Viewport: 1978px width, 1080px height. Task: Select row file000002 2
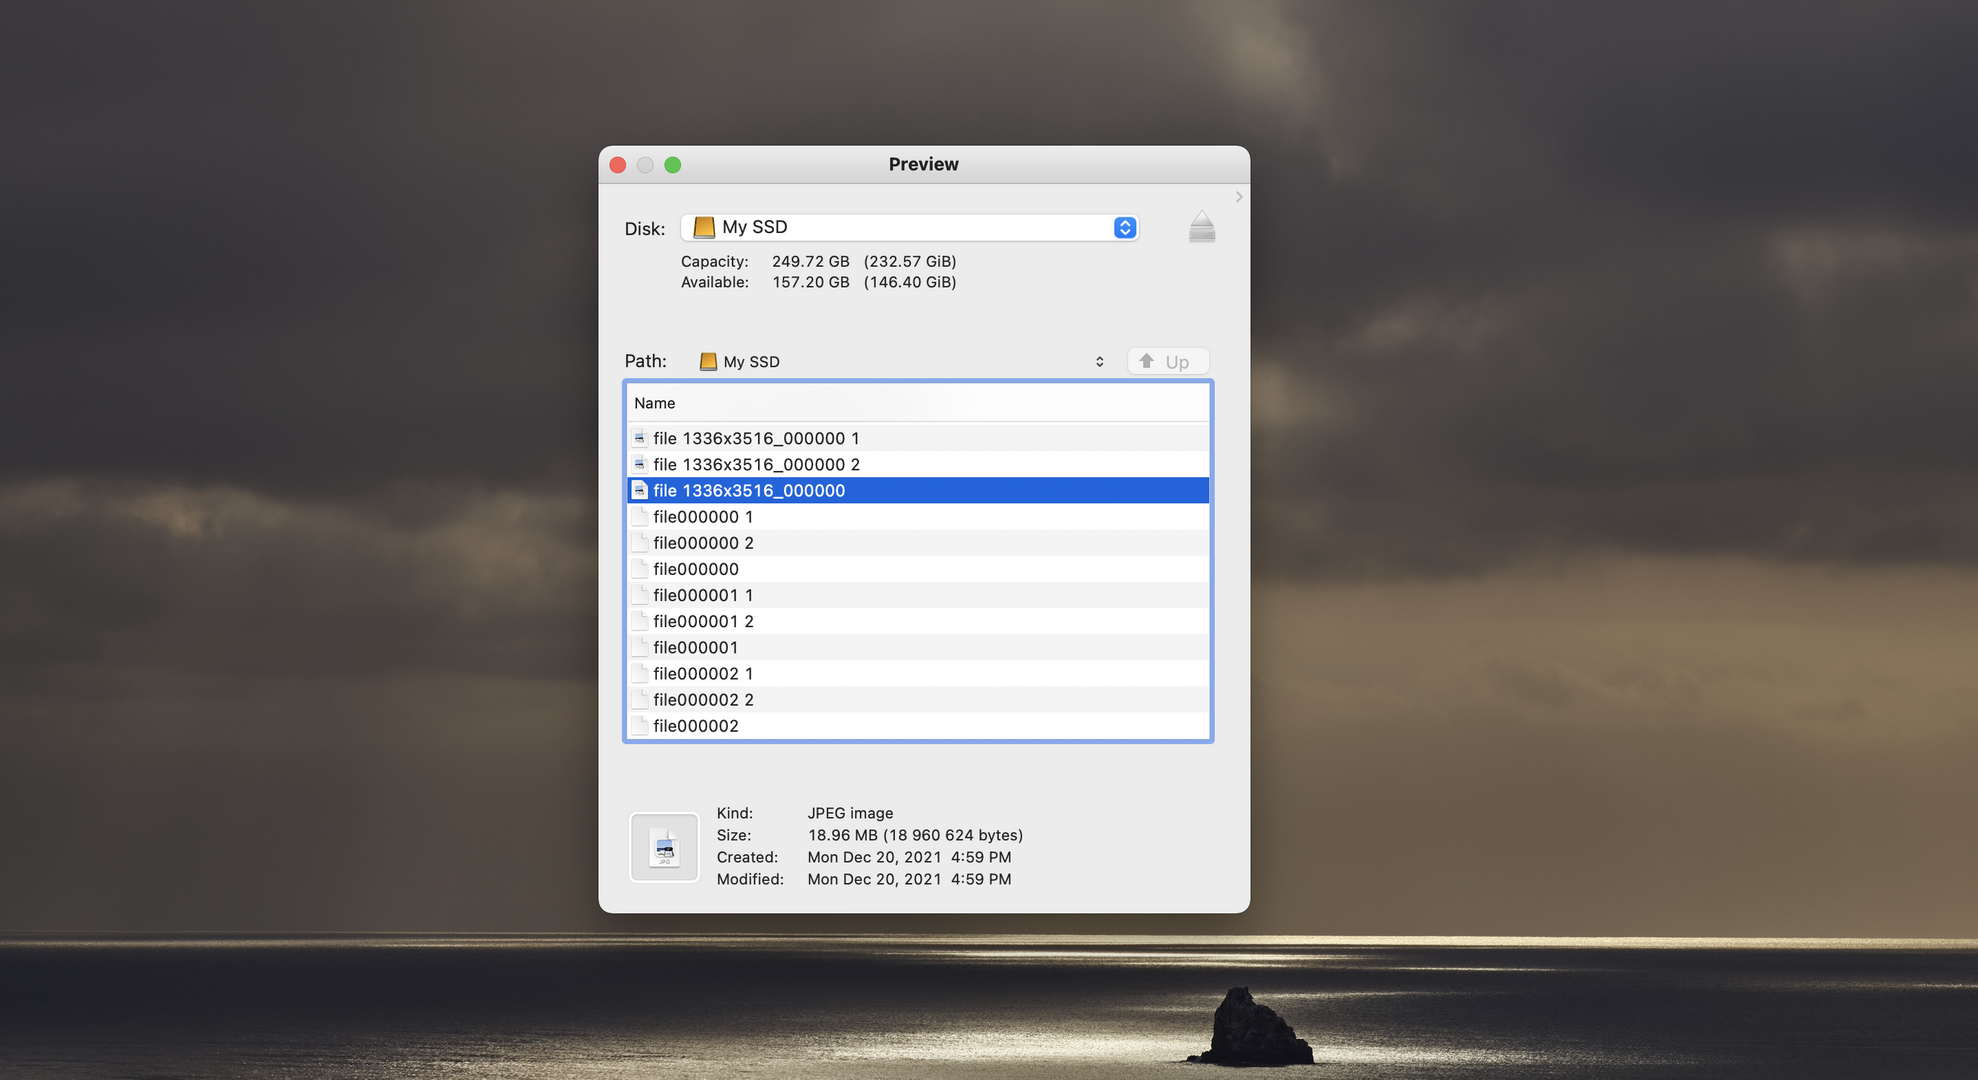917,699
